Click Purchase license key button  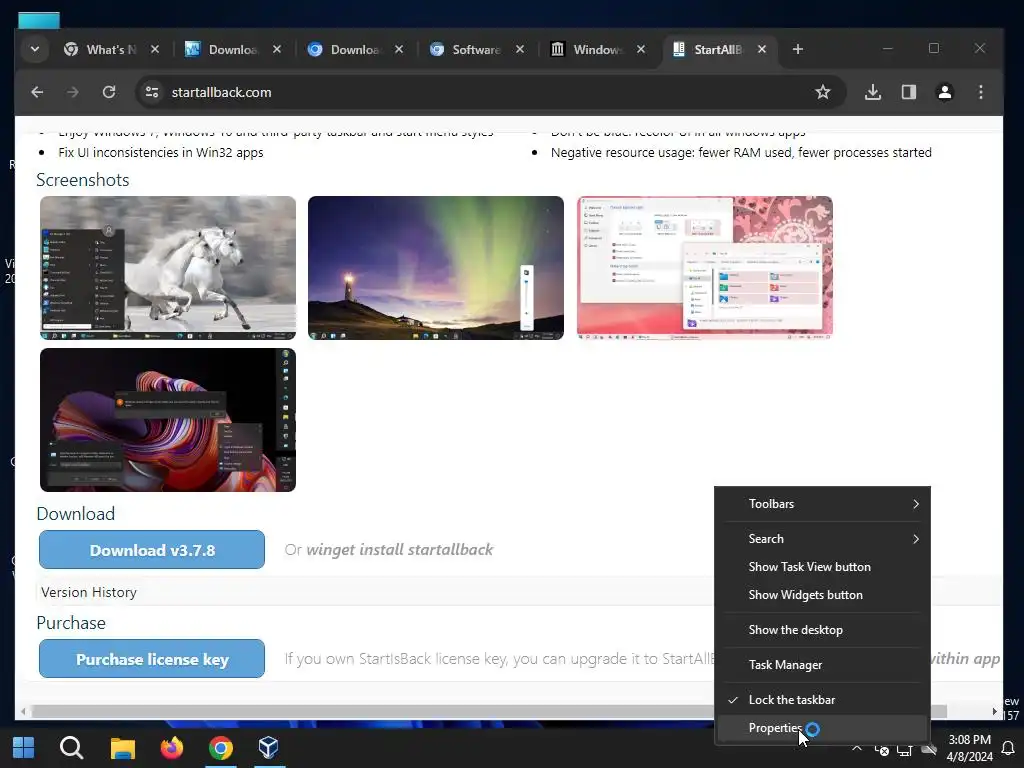(152, 659)
